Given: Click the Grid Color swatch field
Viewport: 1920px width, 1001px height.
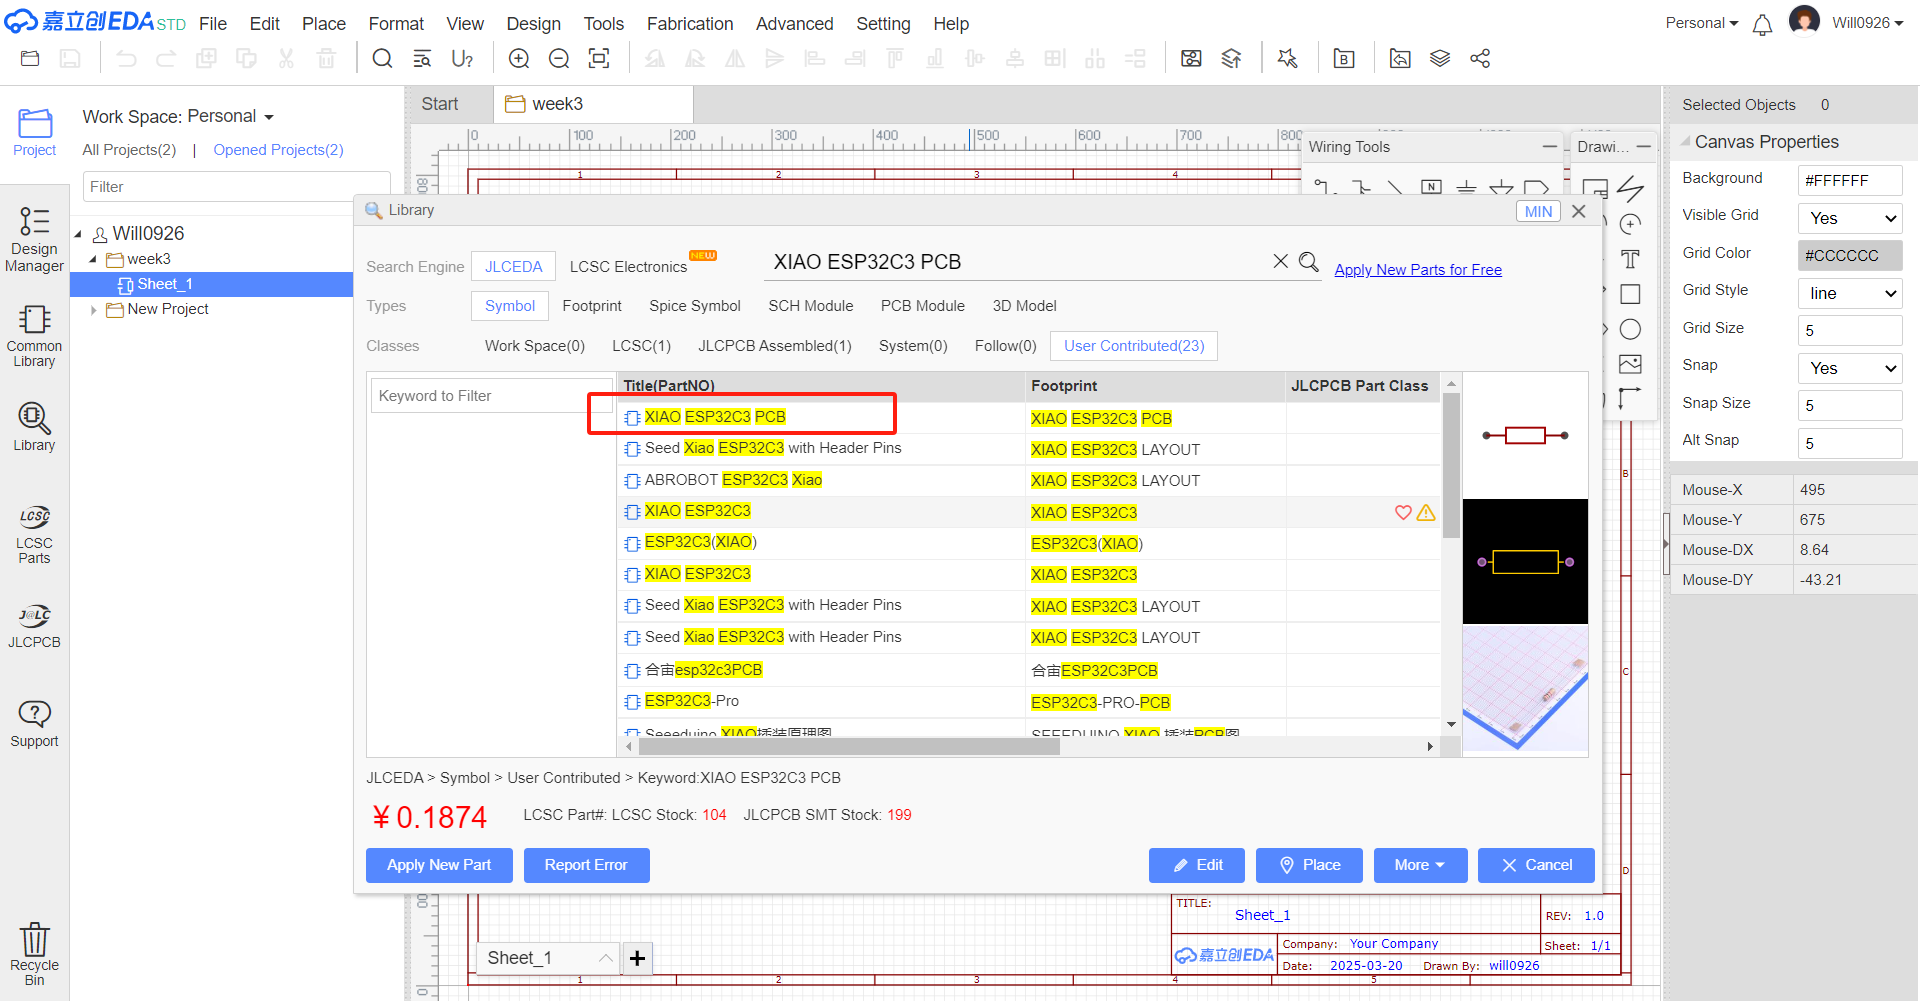Looking at the screenshot, I should click(x=1849, y=256).
